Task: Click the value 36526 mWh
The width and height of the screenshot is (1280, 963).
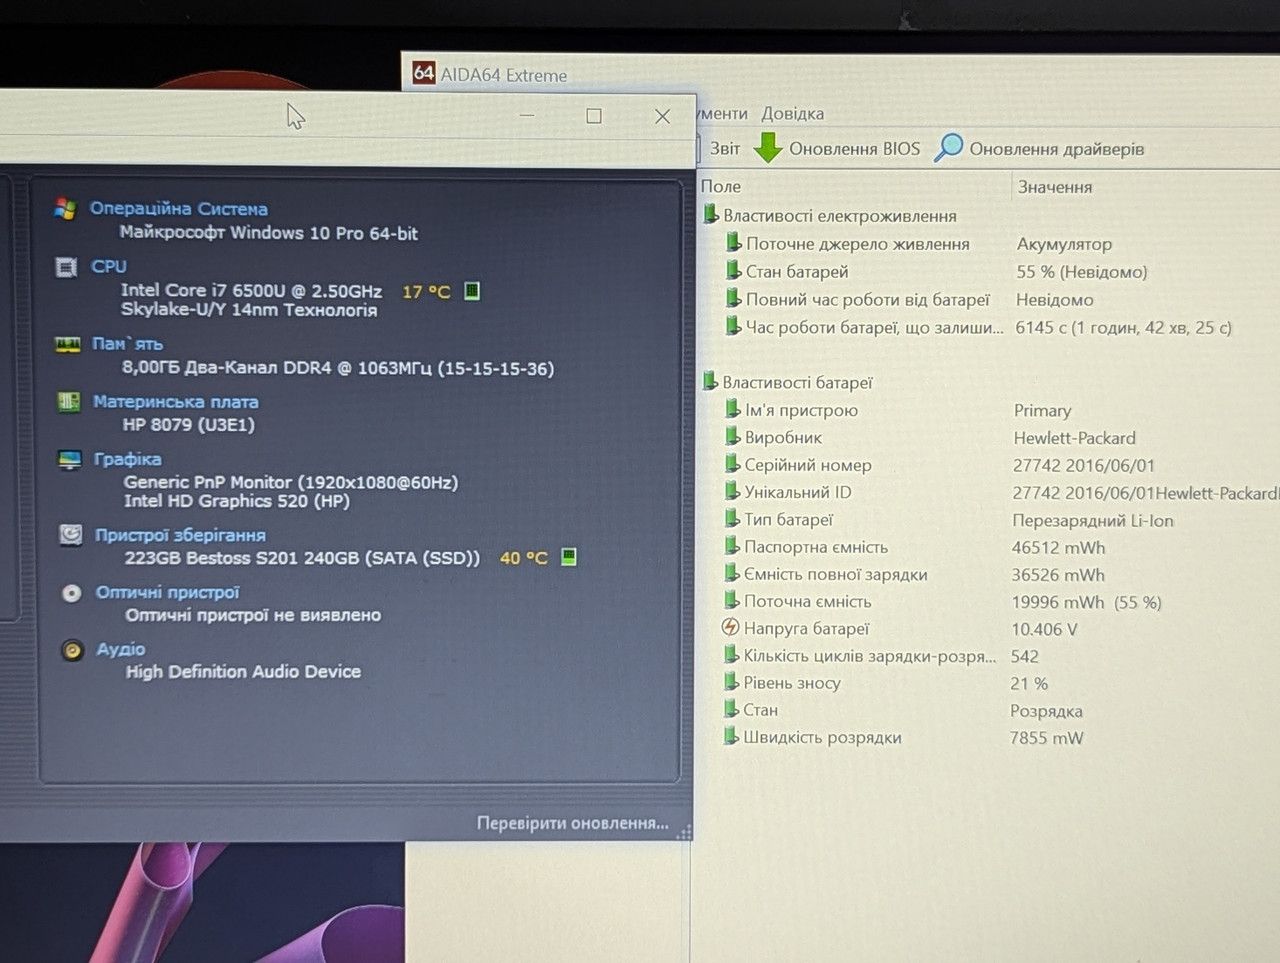Action: 1058,575
